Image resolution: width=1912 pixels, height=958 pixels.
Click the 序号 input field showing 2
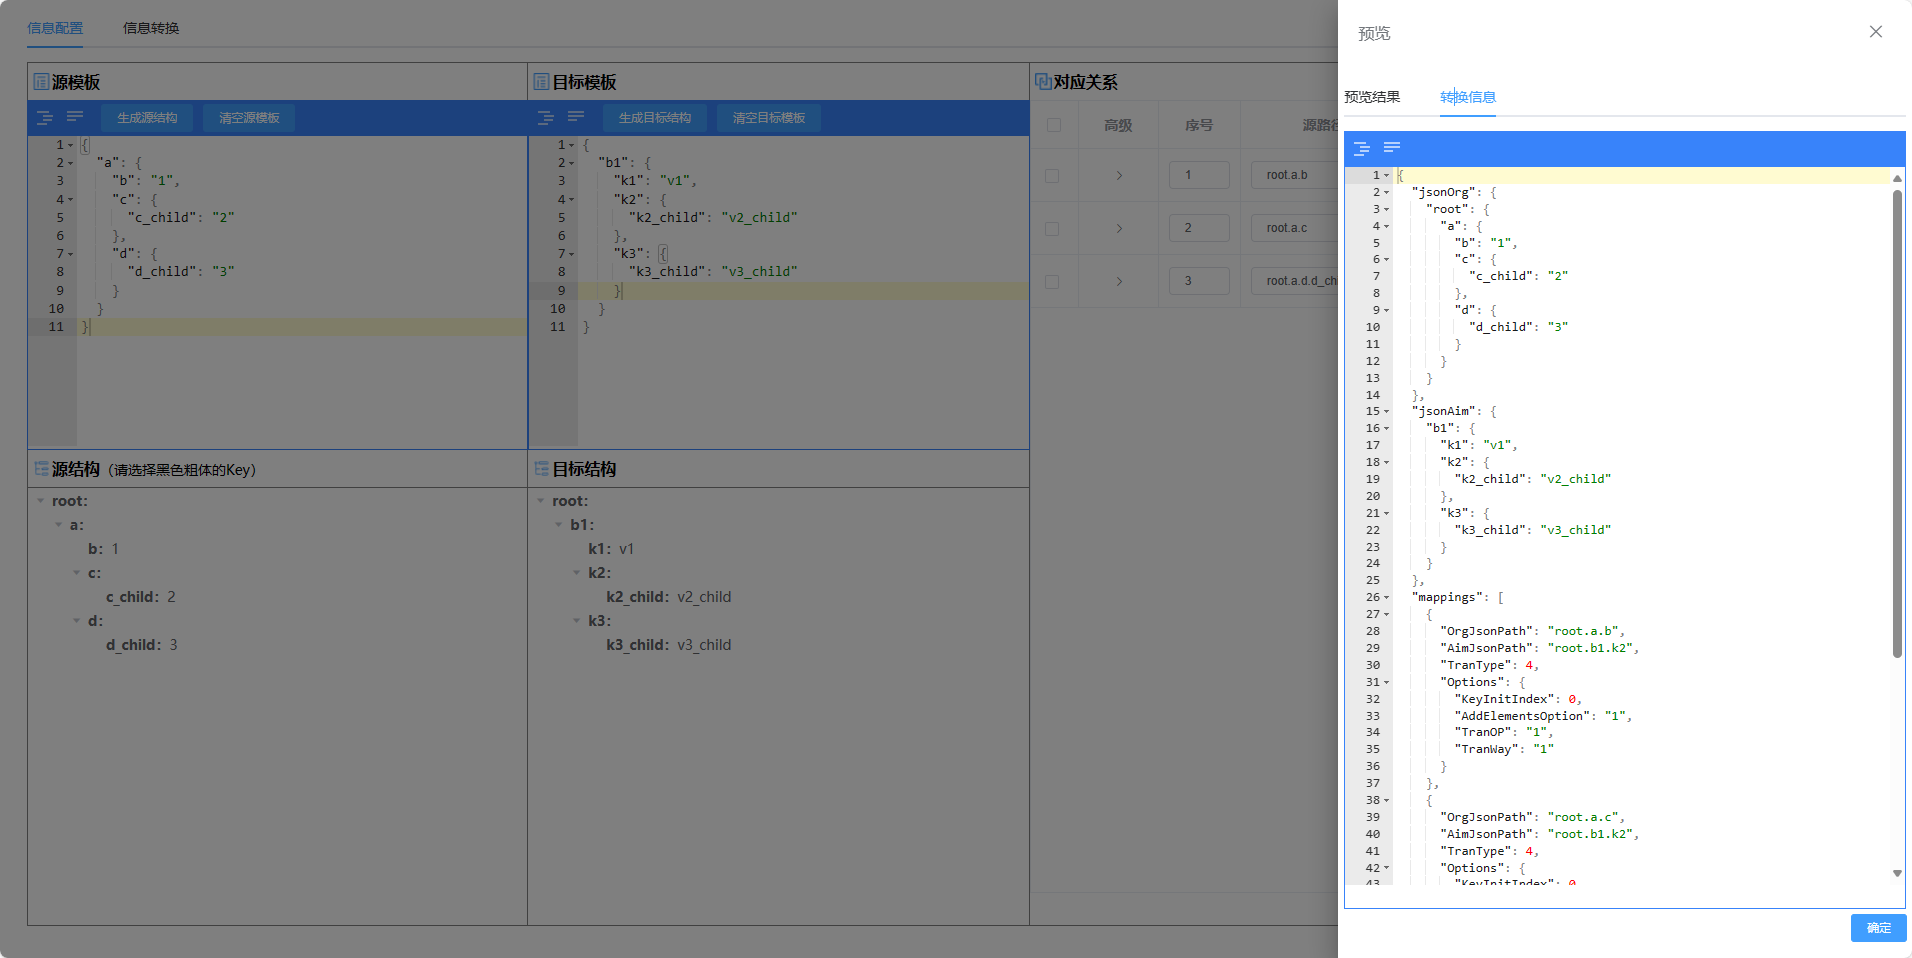point(1198,228)
